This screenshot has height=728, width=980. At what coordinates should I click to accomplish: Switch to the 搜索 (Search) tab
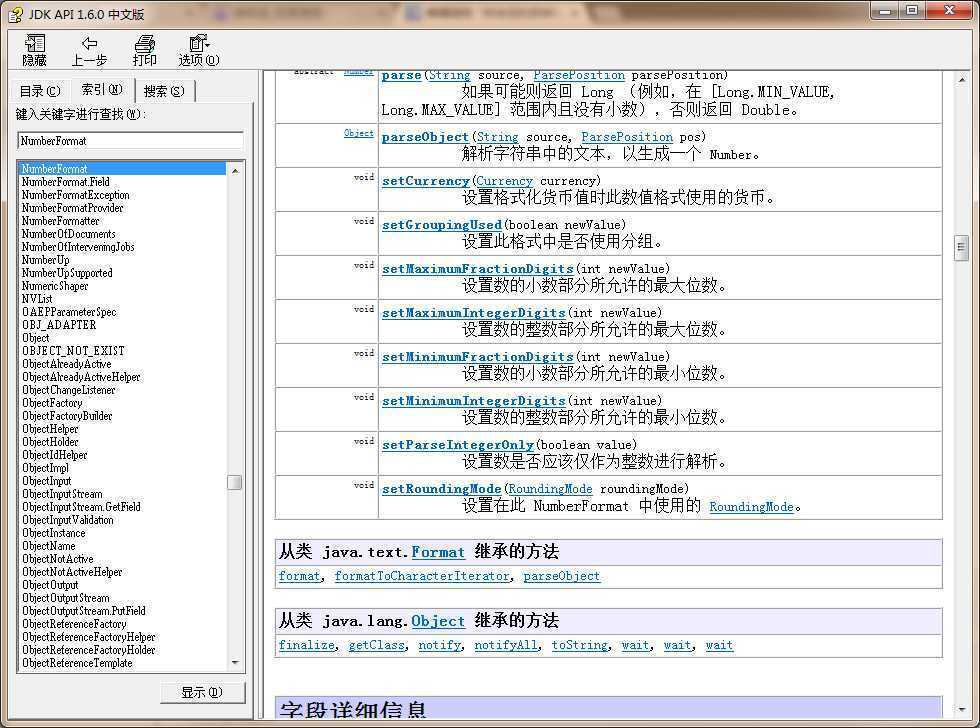pyautogui.click(x=164, y=91)
